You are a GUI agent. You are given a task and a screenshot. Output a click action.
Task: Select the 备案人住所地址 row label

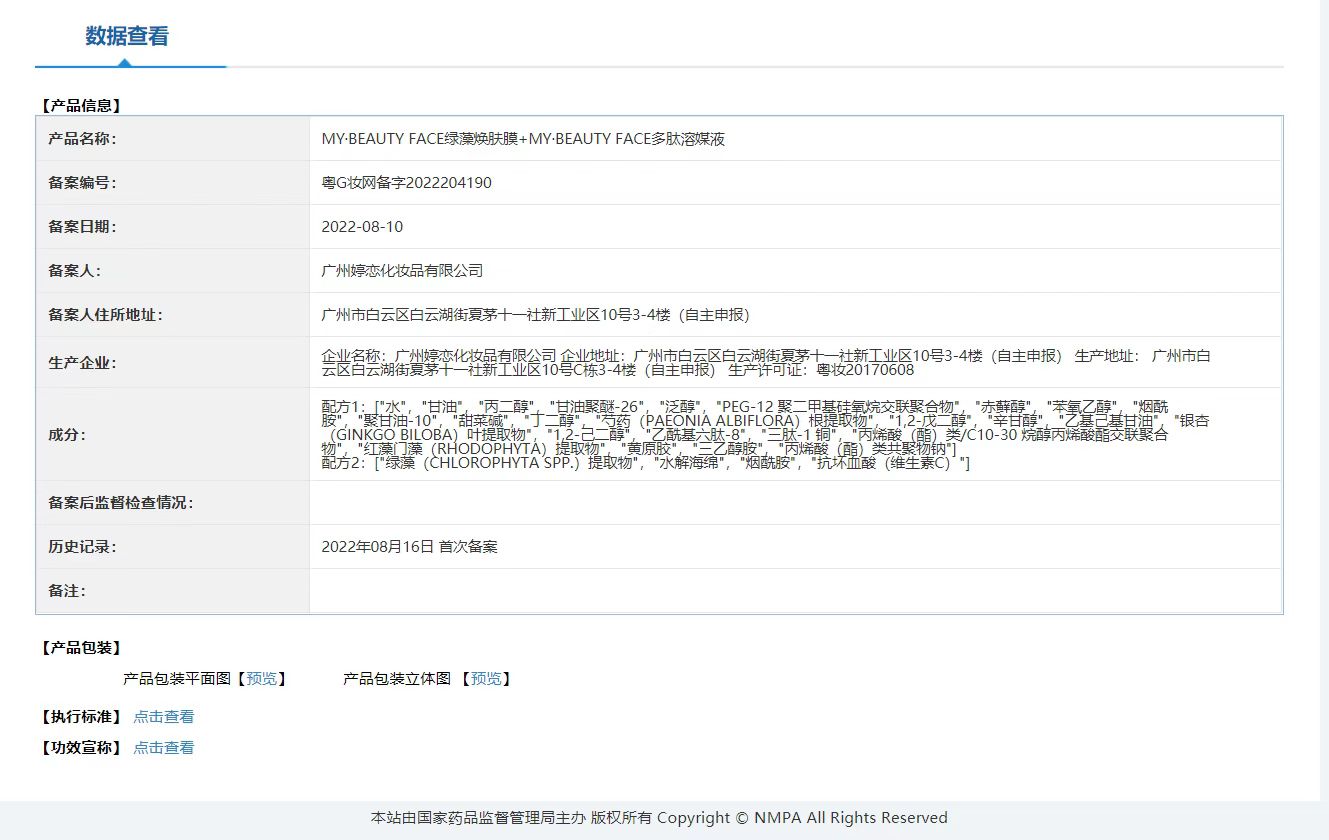(x=105, y=315)
